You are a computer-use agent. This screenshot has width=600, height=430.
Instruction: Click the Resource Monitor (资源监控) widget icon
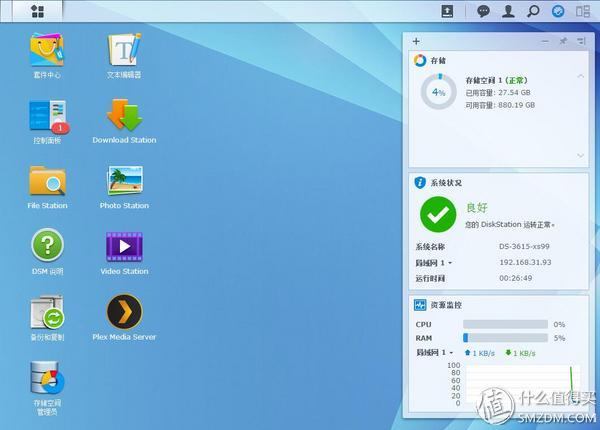pyautogui.click(x=420, y=305)
